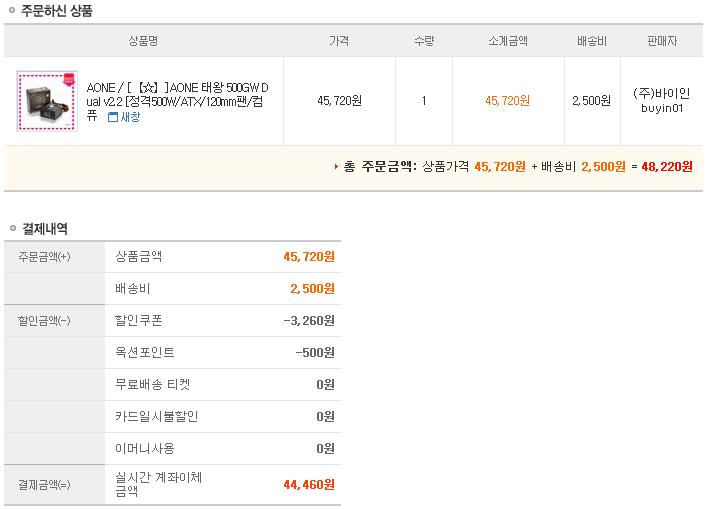The height and width of the screenshot is (509, 710).
Task: Click the 배송비 column header
Action: pyautogui.click(x=592, y=41)
